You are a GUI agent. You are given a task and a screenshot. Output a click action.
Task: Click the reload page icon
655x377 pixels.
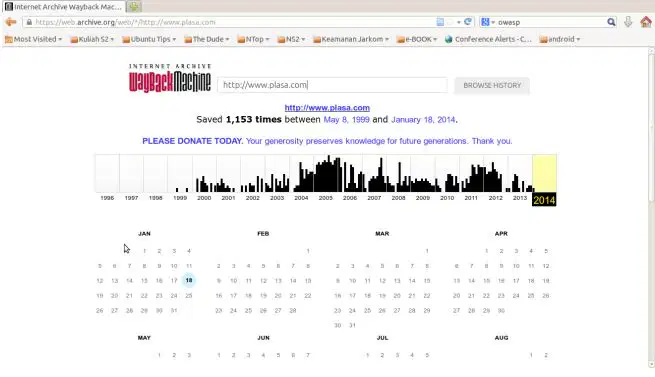pyautogui.click(x=468, y=22)
